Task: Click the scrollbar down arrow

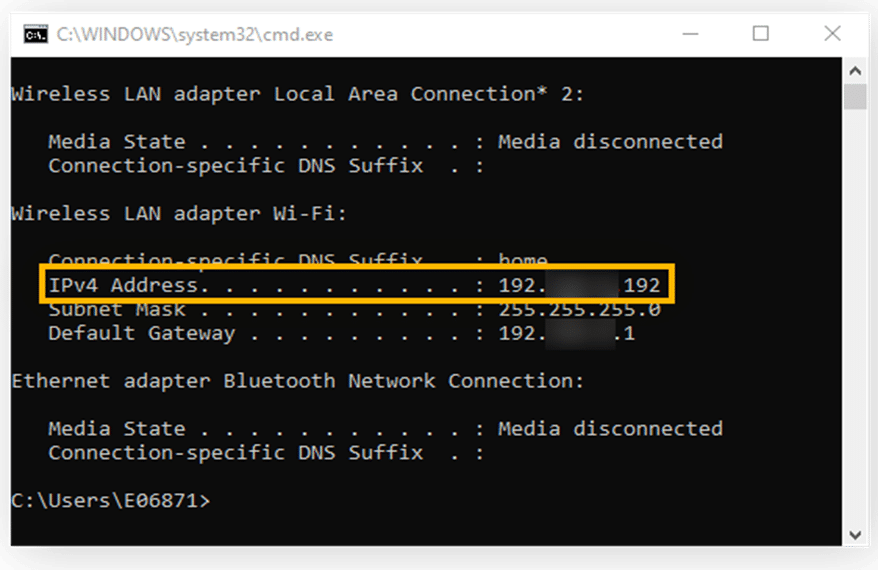Action: (x=855, y=534)
